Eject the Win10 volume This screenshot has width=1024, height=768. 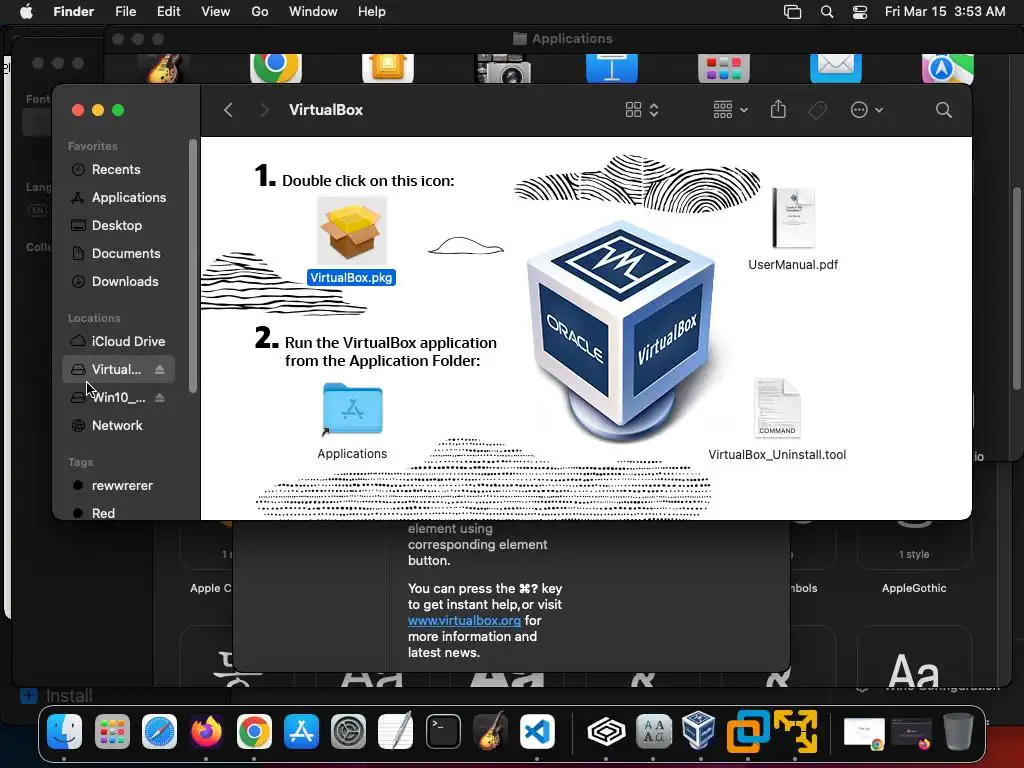(159, 398)
